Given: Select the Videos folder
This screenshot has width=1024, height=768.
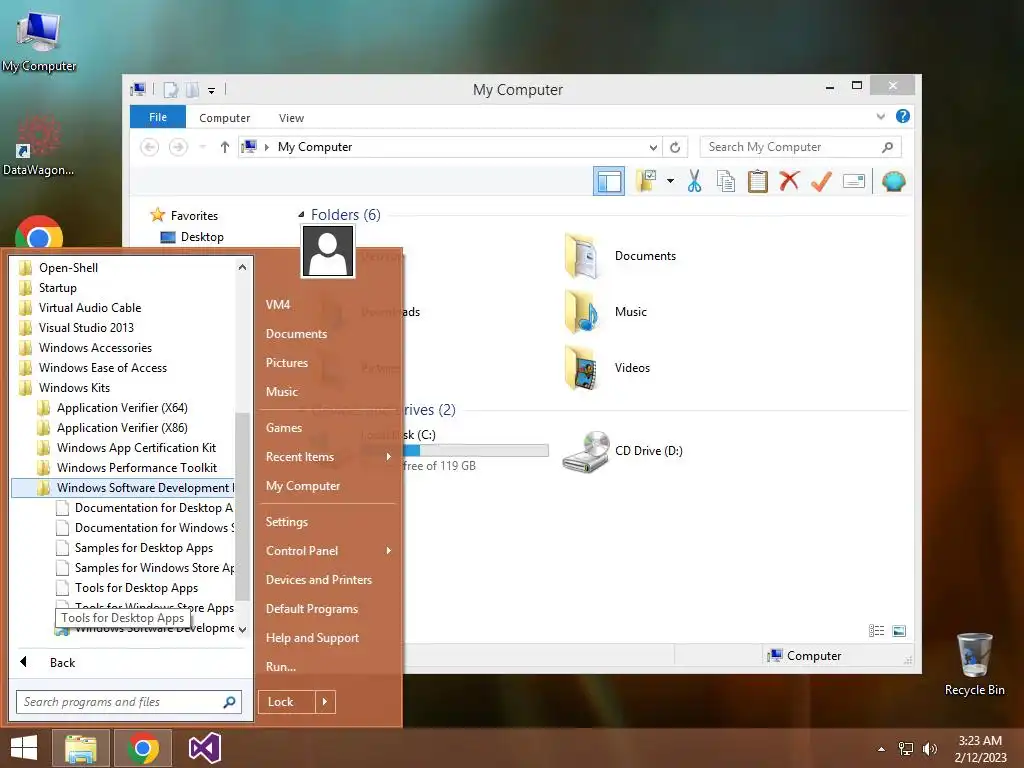Looking at the screenshot, I should [607, 368].
